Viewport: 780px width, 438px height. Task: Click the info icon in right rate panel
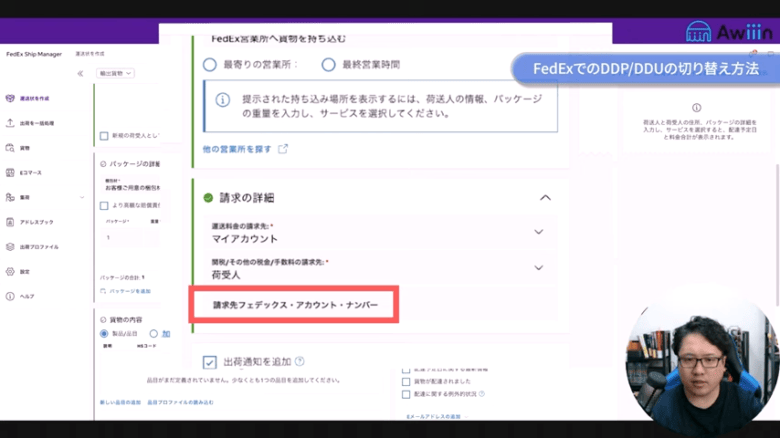696,108
